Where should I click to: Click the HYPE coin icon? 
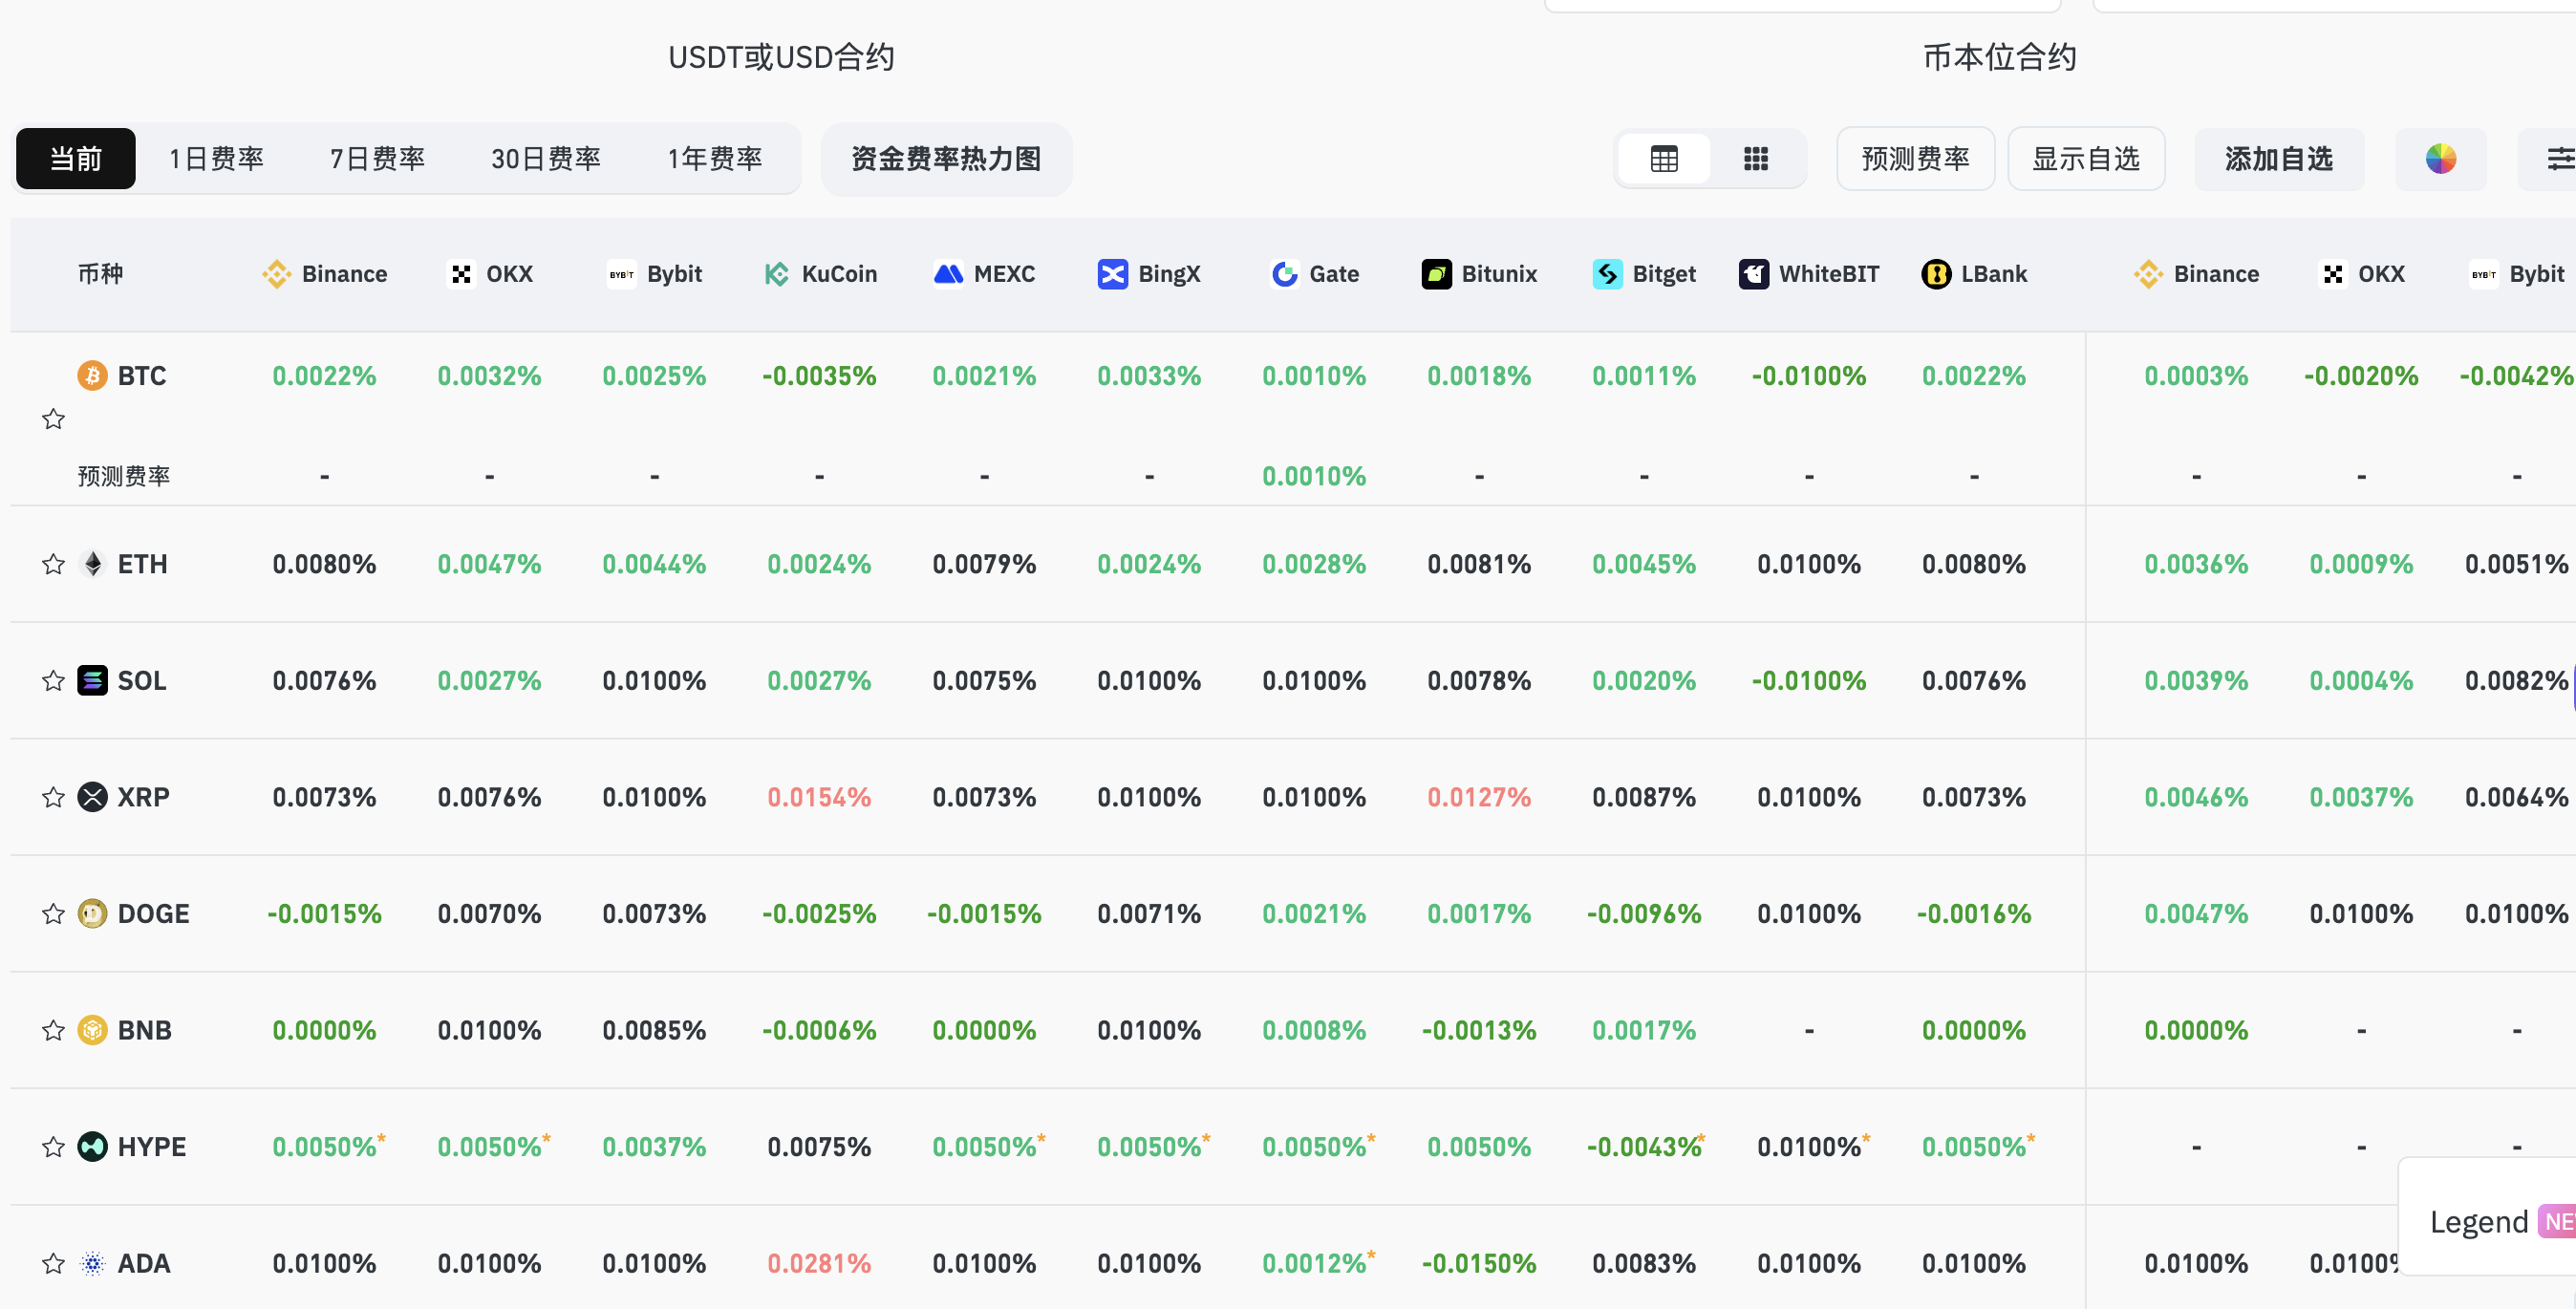(93, 1146)
